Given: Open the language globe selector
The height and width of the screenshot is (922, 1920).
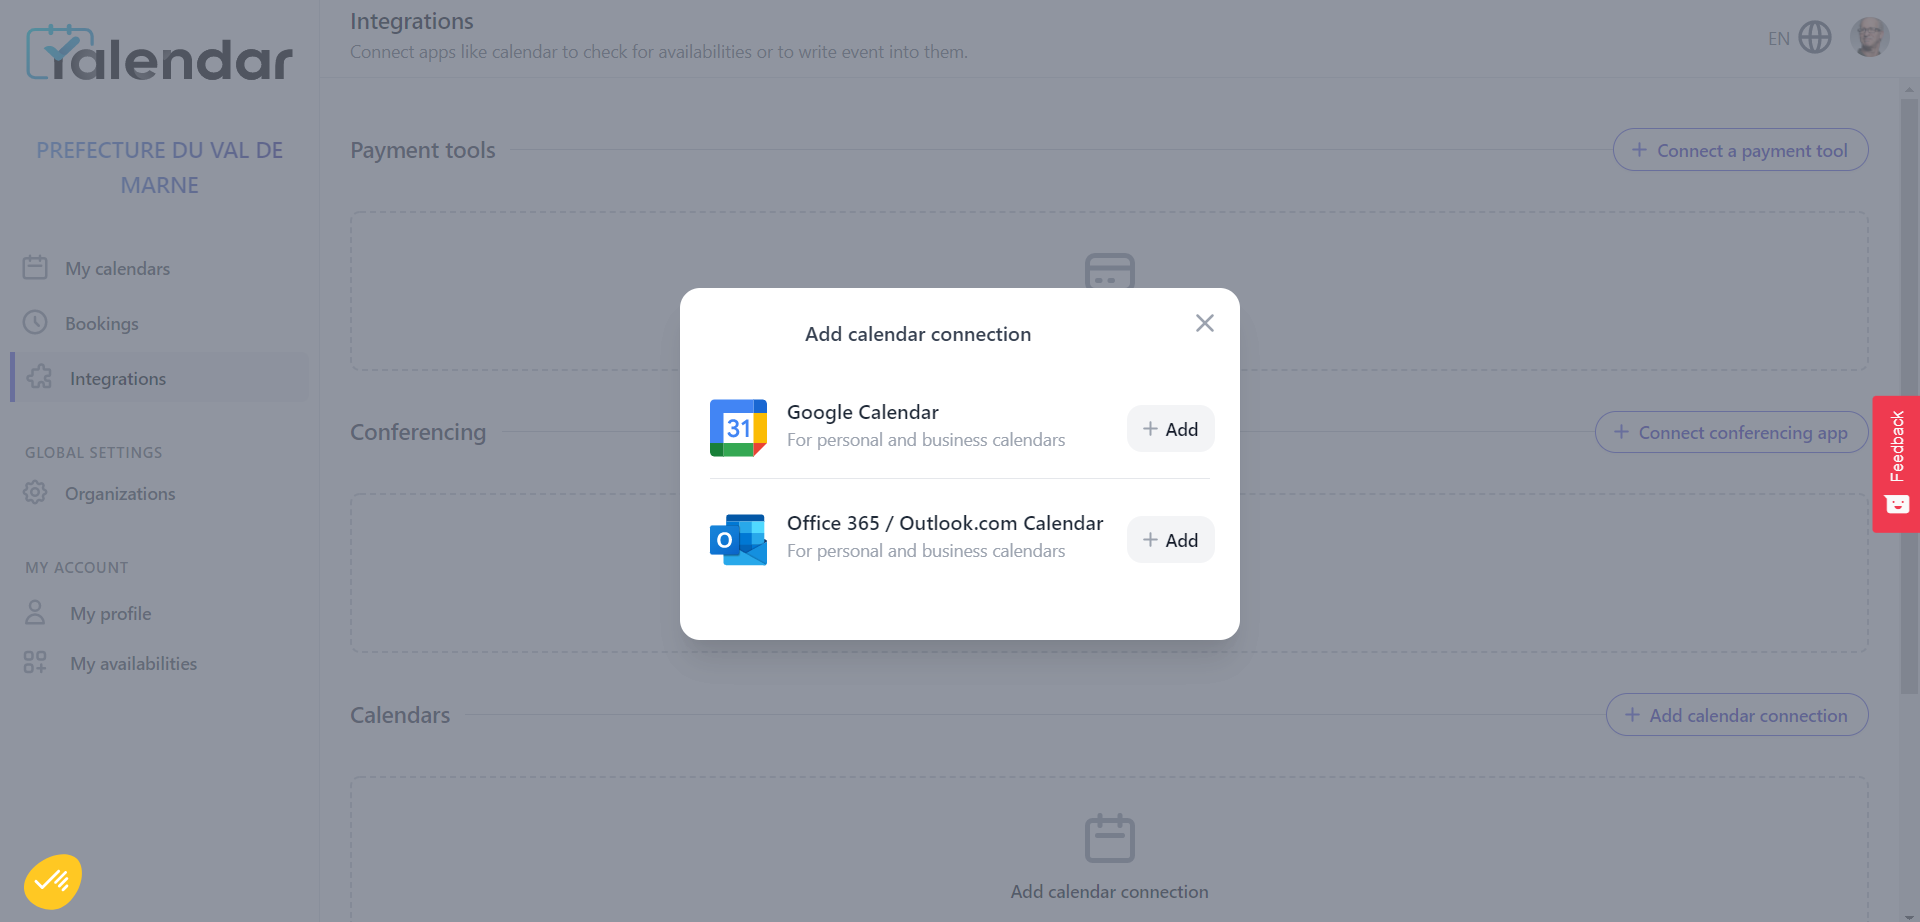Looking at the screenshot, I should click(1815, 38).
